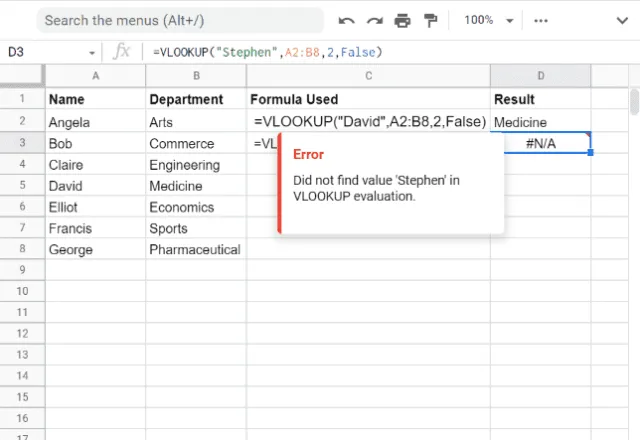The image size is (640, 440).
Task: Click the vertical scrollbar thumb
Action: tap(634, 101)
